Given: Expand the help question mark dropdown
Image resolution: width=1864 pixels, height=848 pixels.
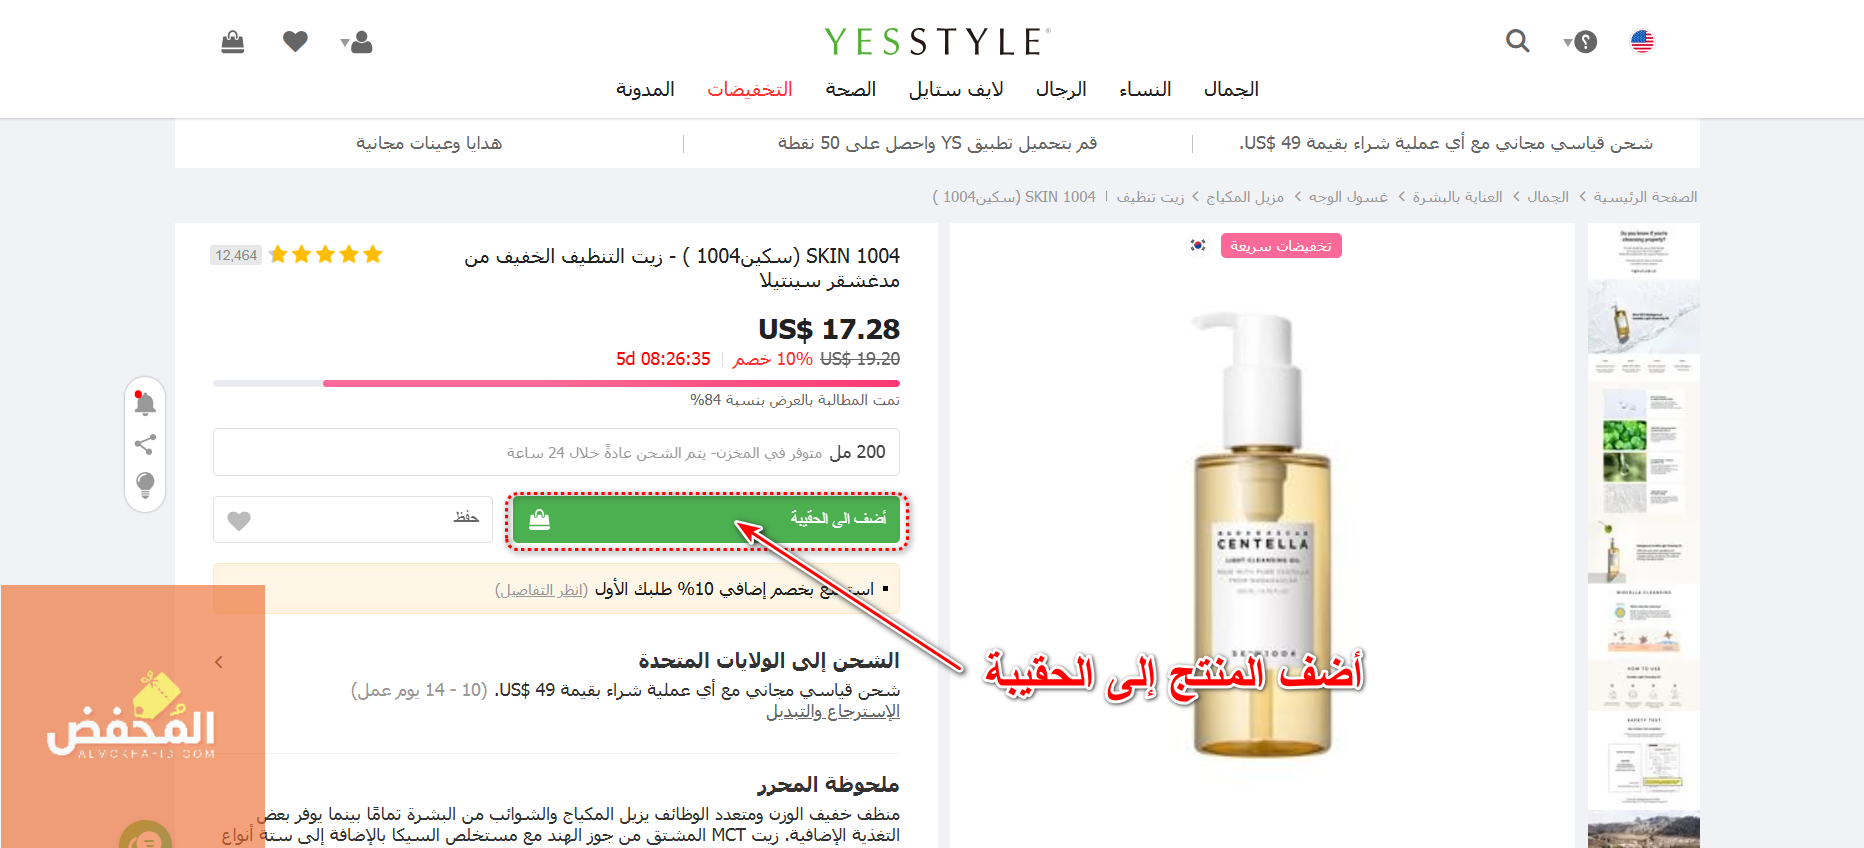Looking at the screenshot, I should coord(1580,42).
